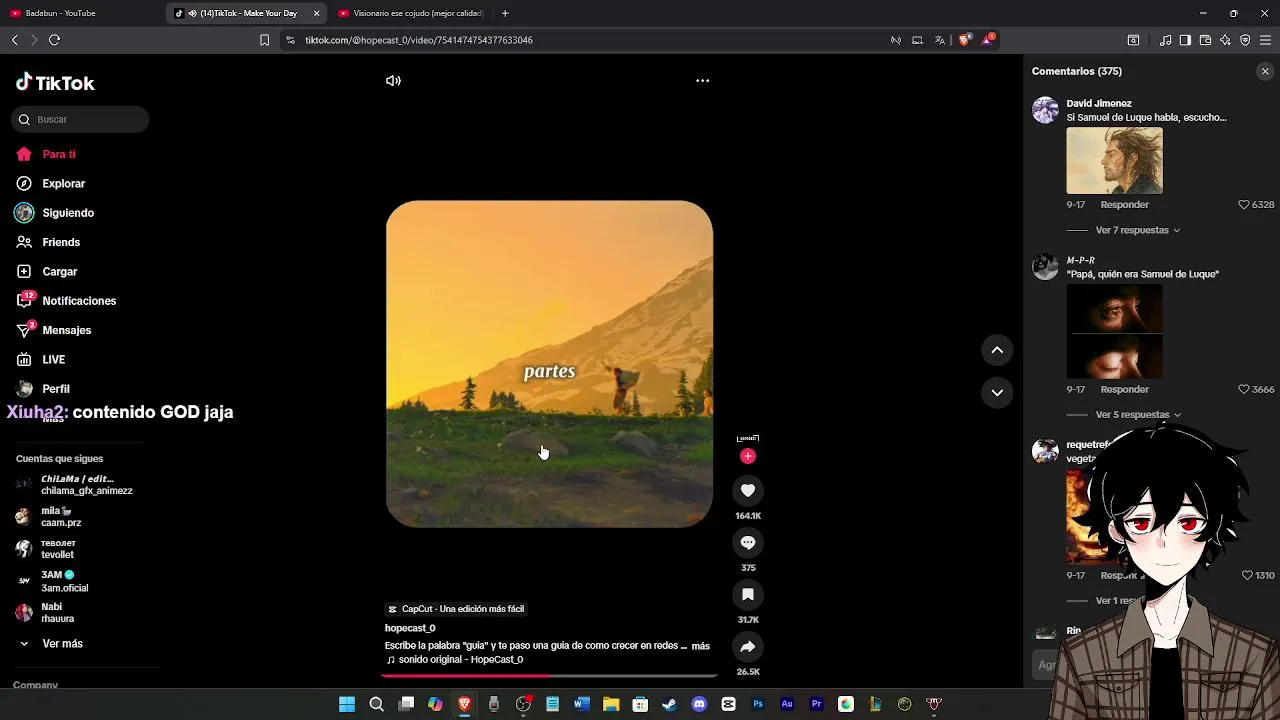The height and width of the screenshot is (720, 1280).
Task: Follow creator with the red plus icon
Action: [748, 456]
